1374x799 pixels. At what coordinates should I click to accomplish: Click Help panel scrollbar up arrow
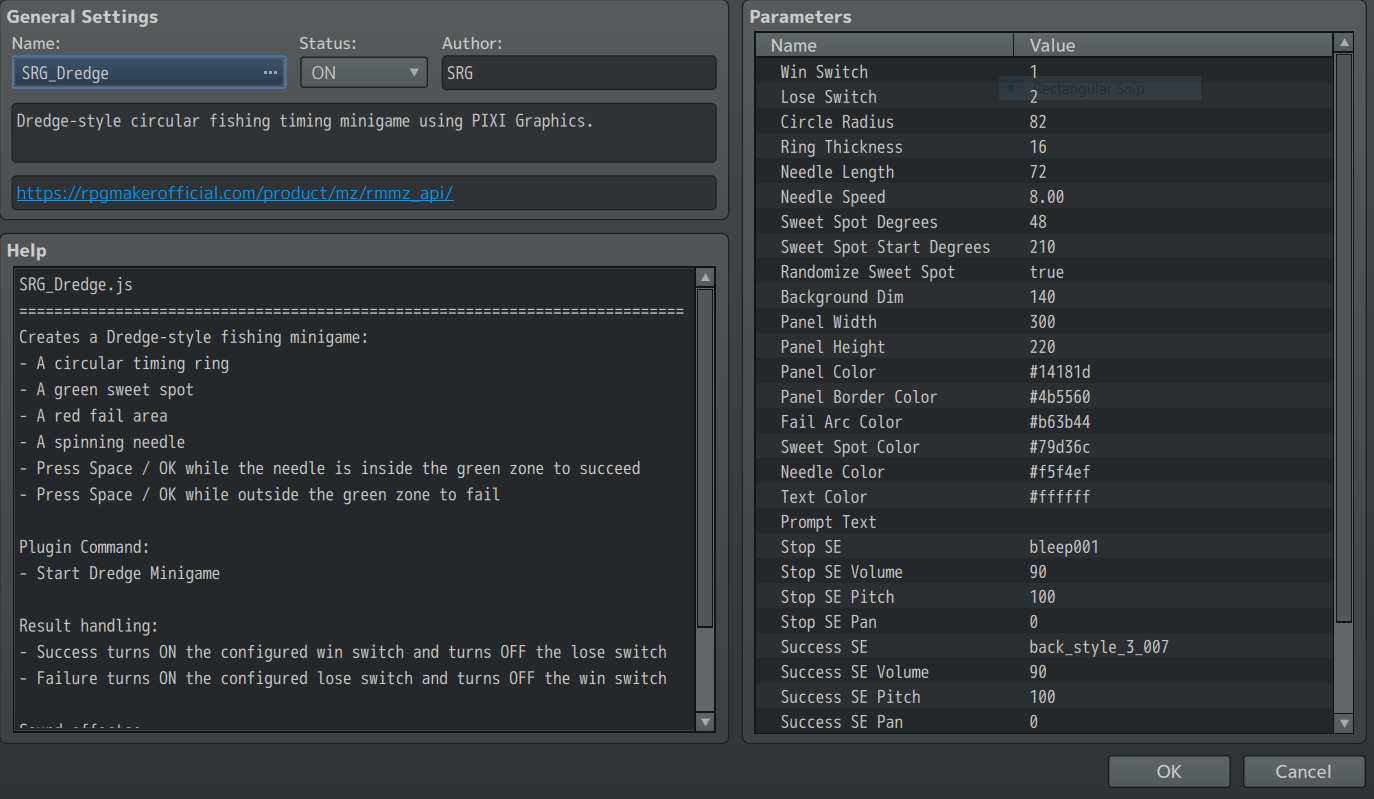click(x=705, y=278)
